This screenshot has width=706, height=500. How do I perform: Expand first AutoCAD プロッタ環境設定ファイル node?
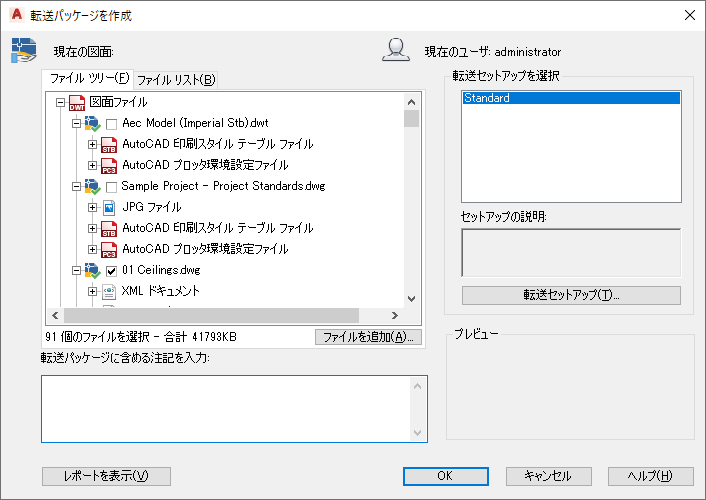point(92,166)
